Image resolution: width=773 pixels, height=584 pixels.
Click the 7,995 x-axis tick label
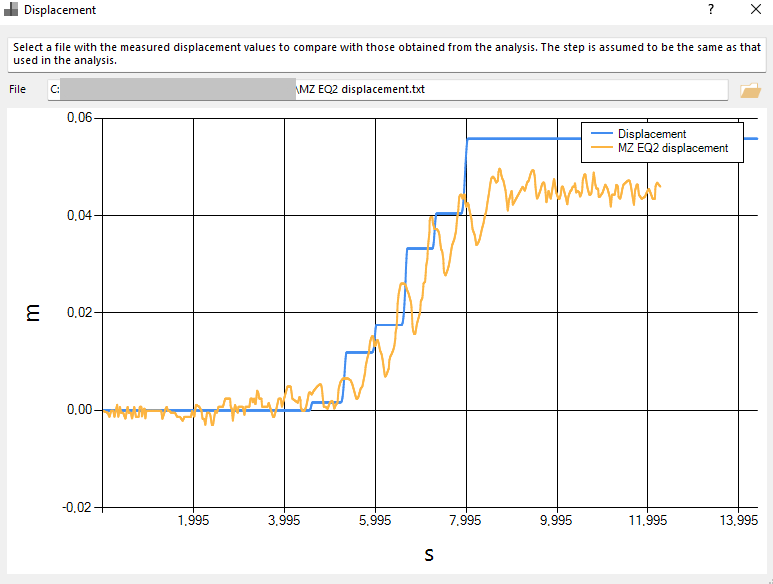(465, 520)
